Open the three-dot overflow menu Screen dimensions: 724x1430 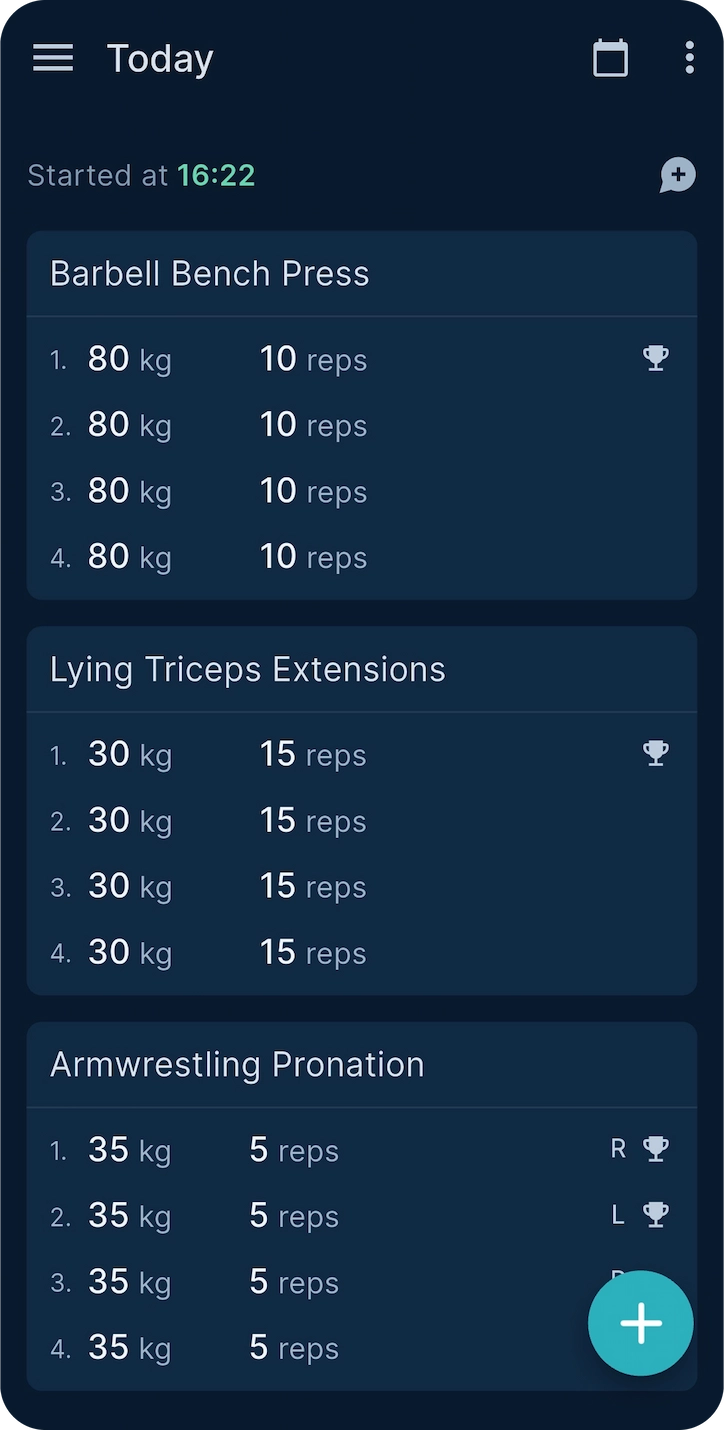pos(689,58)
